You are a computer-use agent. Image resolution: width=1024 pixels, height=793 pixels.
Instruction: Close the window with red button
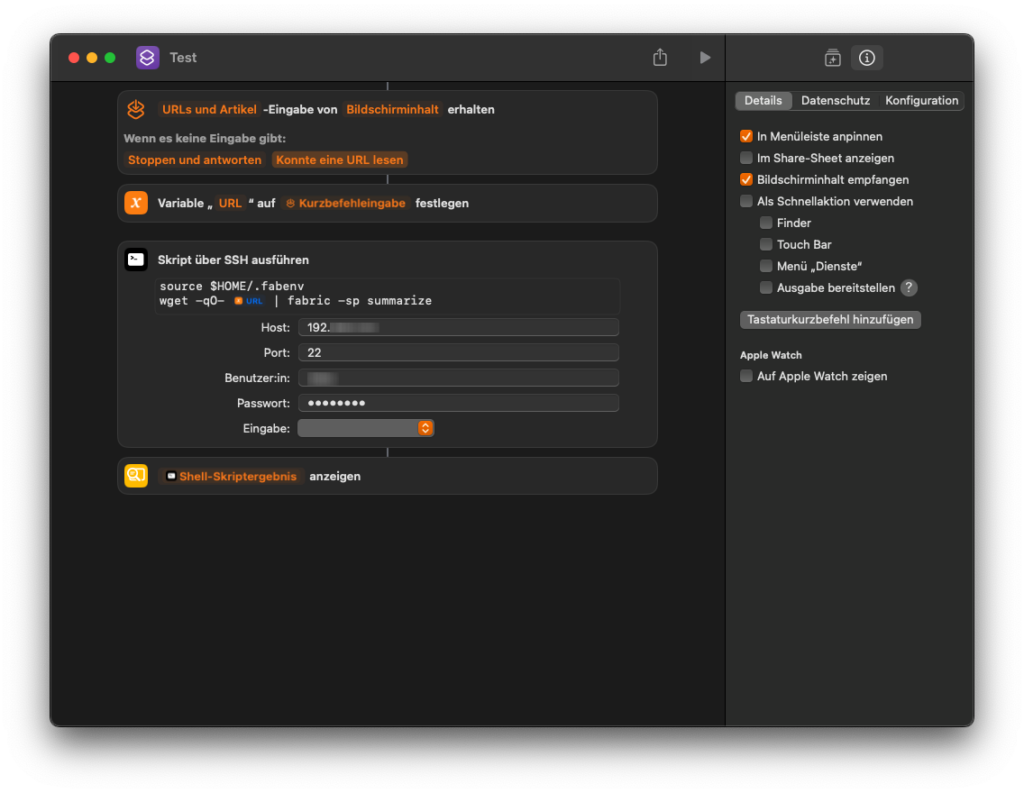tap(74, 57)
